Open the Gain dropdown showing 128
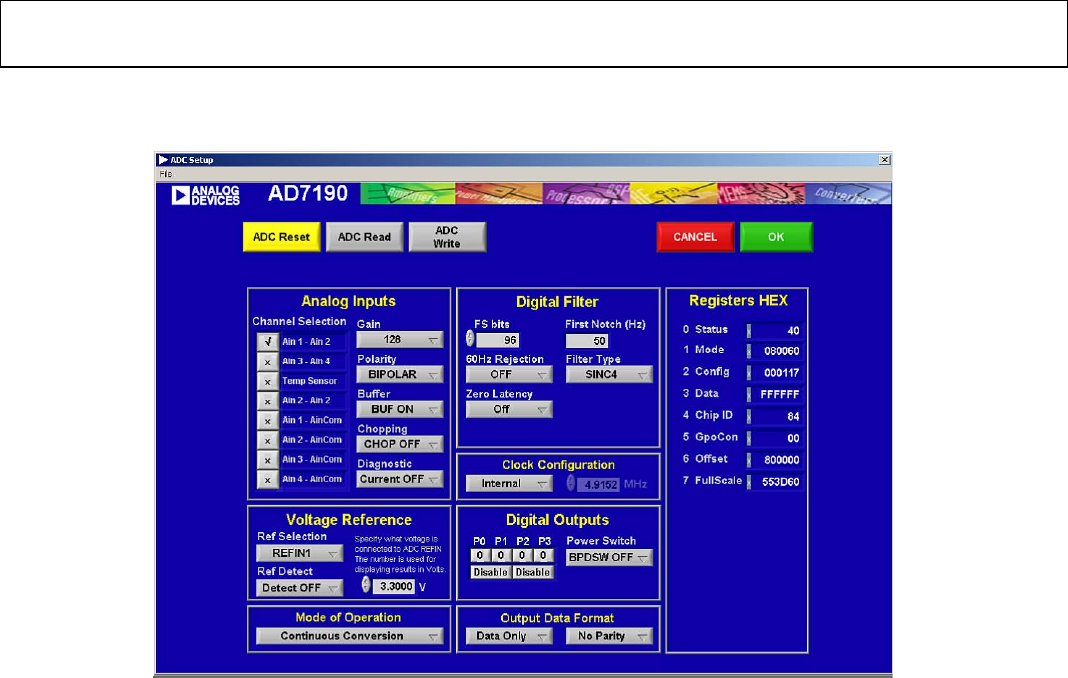Viewport: 1068px width, 678px height. (400, 339)
